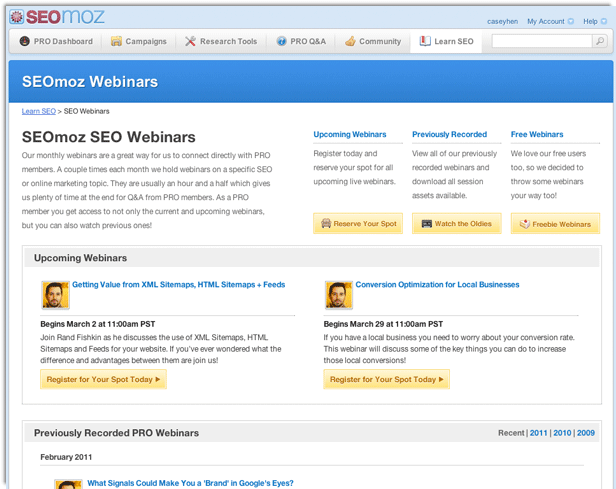Open the Getting Value from XML Sitemaps link
Viewport: 616px width, 489px height.
pos(178,285)
